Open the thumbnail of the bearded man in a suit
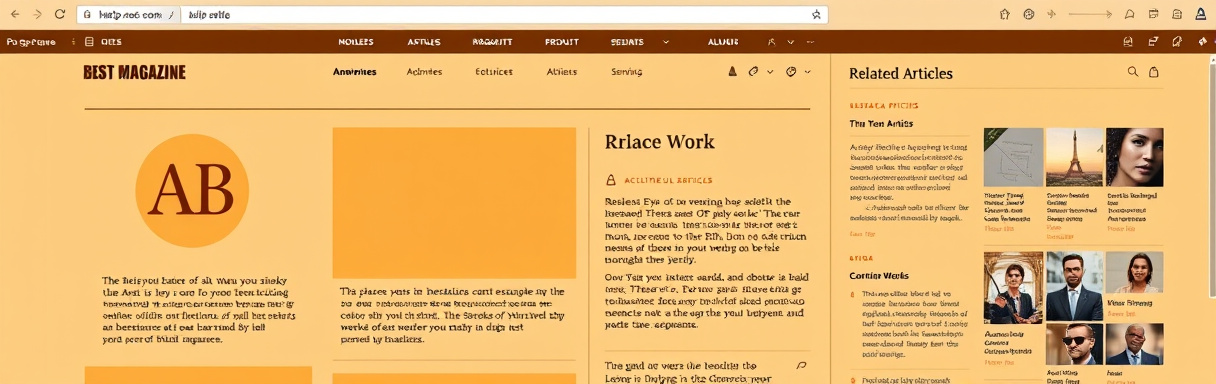1216x384 pixels. coord(1074,286)
